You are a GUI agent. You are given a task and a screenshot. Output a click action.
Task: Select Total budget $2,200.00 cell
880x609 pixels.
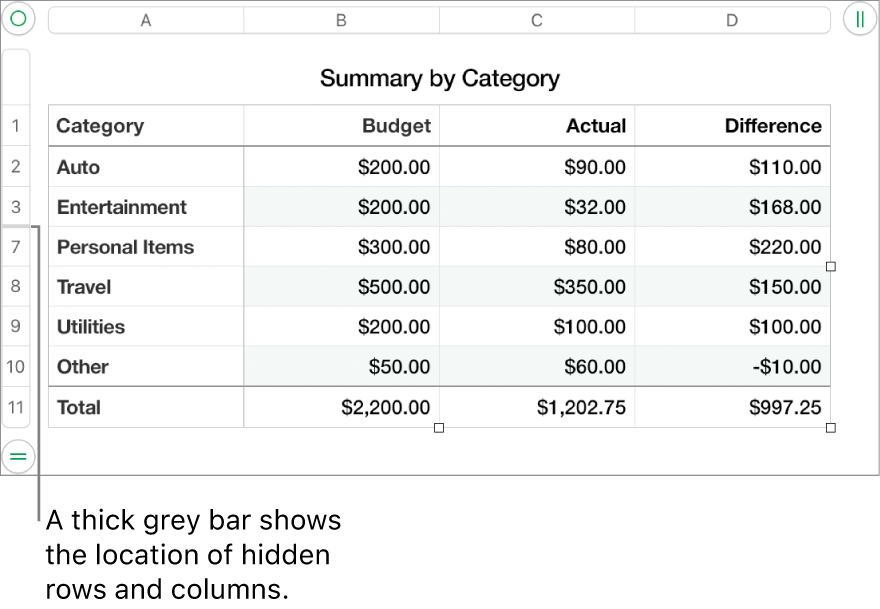341,407
